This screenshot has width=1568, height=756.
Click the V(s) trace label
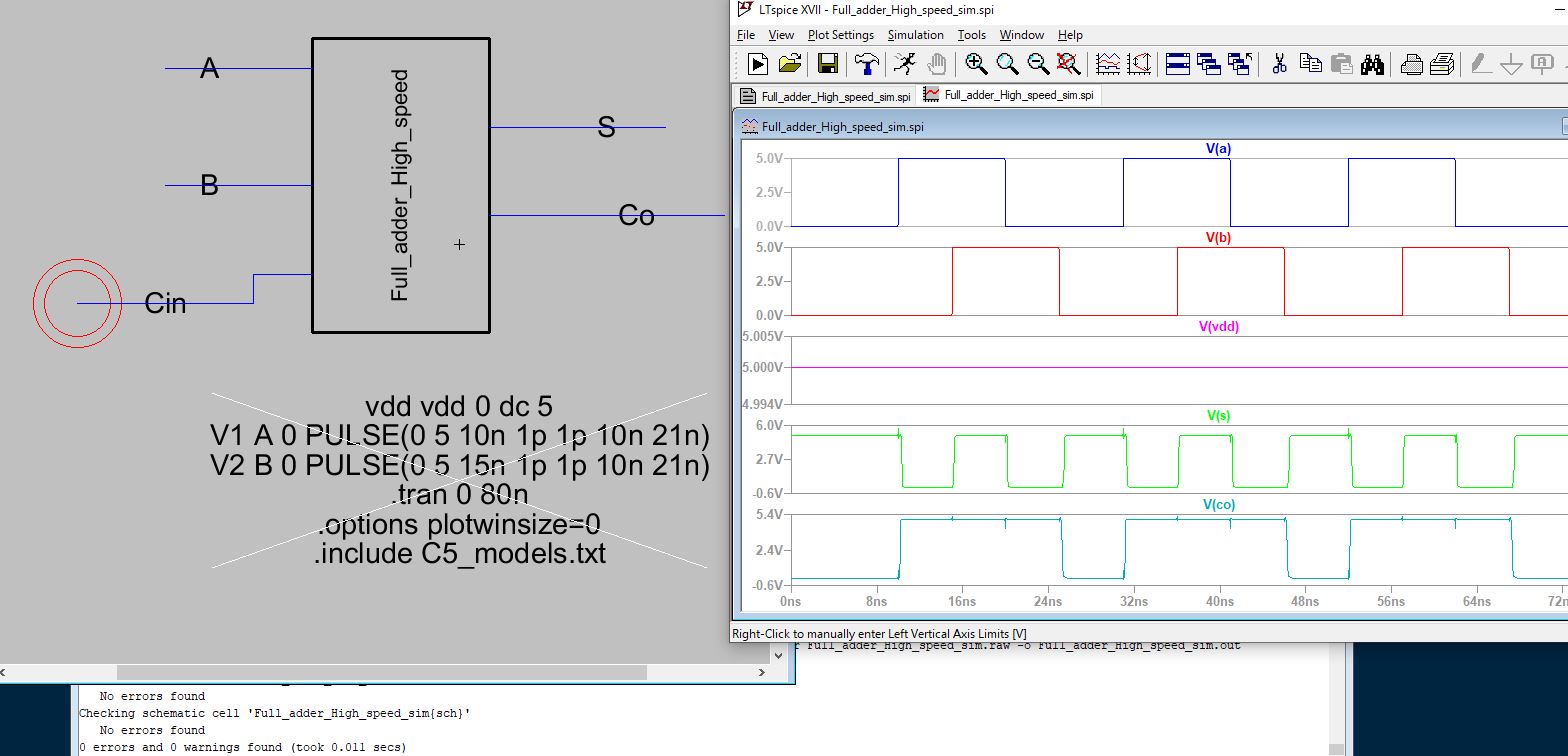tap(1218, 415)
